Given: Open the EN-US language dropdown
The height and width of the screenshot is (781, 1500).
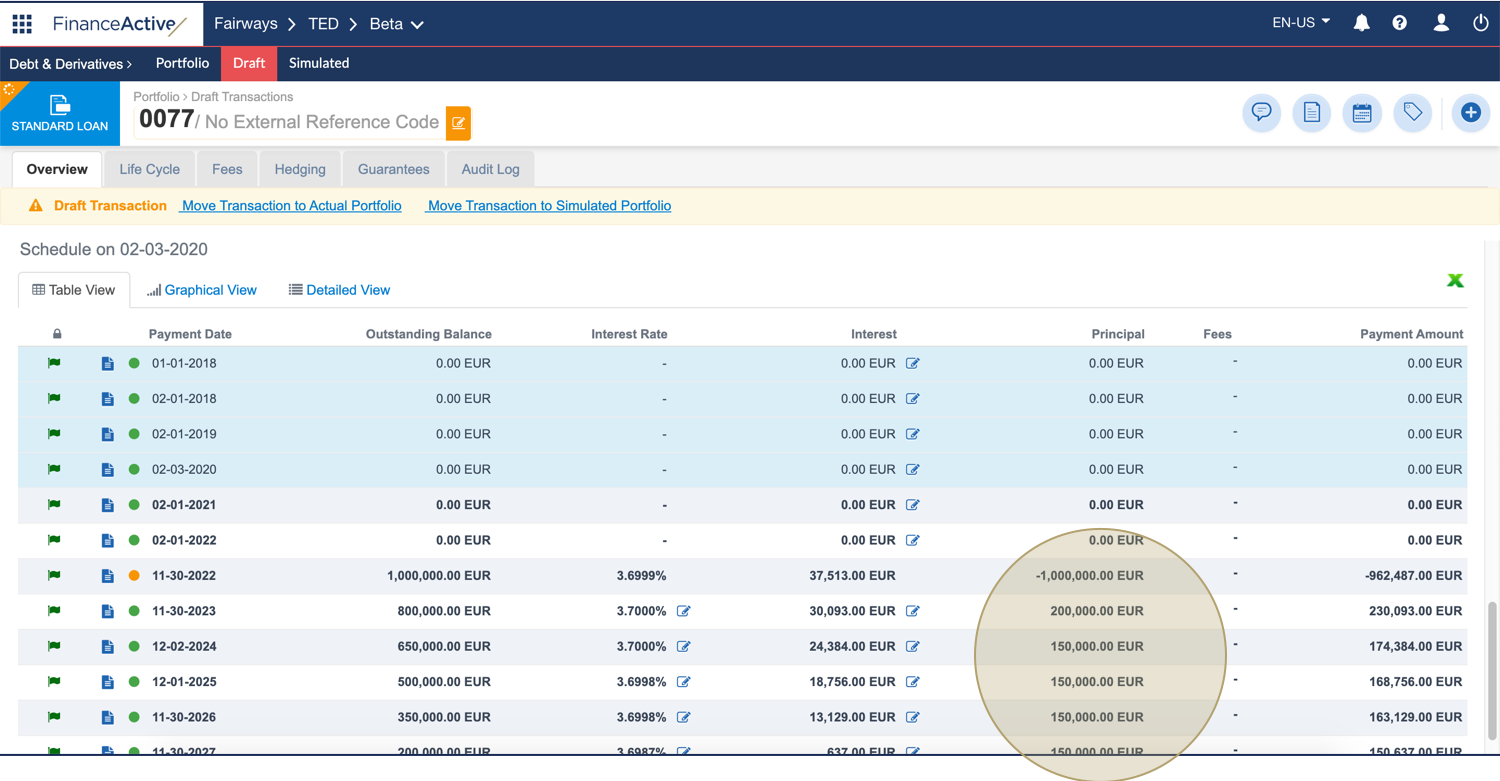Looking at the screenshot, I should click(x=1300, y=21).
